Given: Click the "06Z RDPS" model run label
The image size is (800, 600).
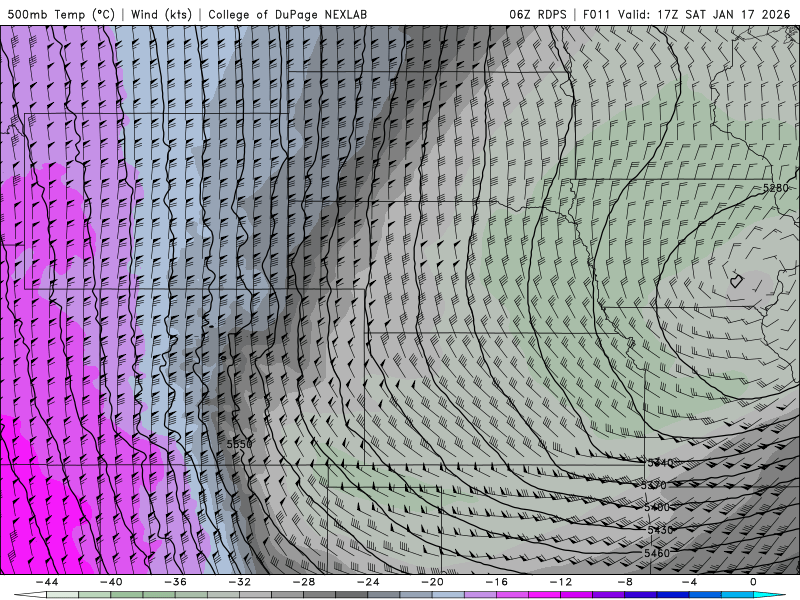Looking at the screenshot, I should pyautogui.click(x=538, y=14).
